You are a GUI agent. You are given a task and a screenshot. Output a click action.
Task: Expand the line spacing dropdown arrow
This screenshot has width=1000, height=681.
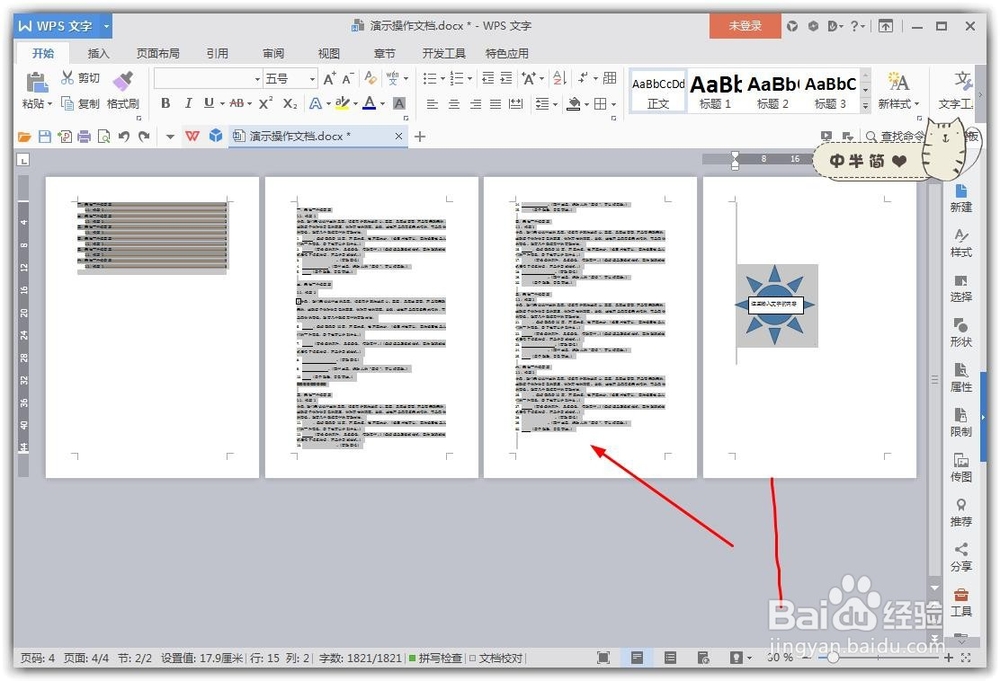click(x=555, y=103)
